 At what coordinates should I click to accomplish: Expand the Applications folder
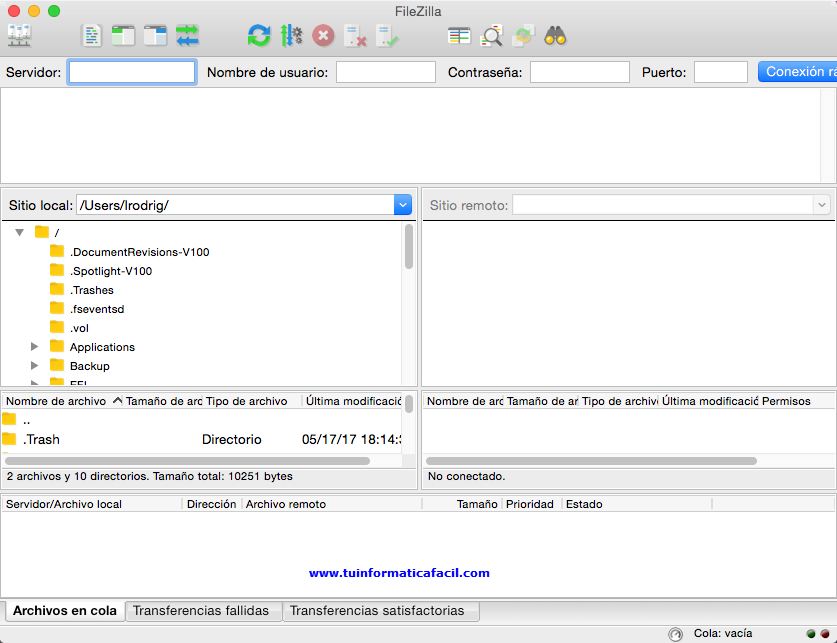click(x=34, y=347)
